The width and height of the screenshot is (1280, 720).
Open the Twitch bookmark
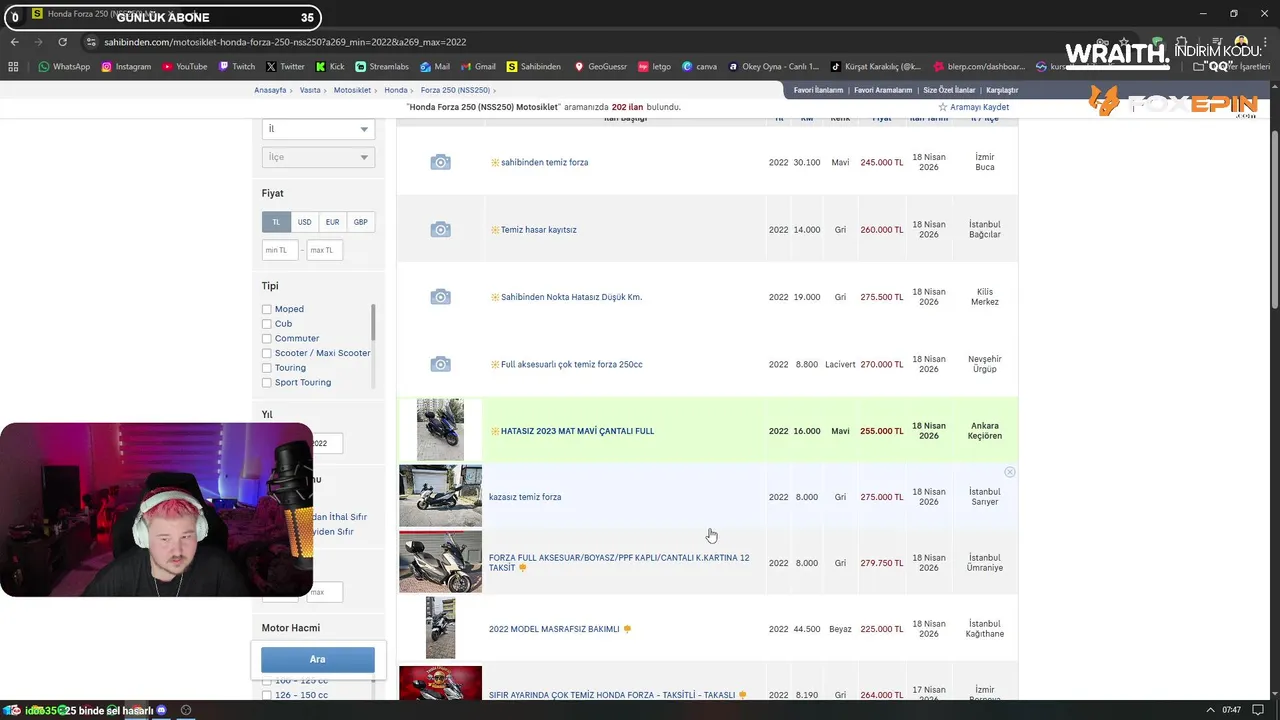coord(236,67)
